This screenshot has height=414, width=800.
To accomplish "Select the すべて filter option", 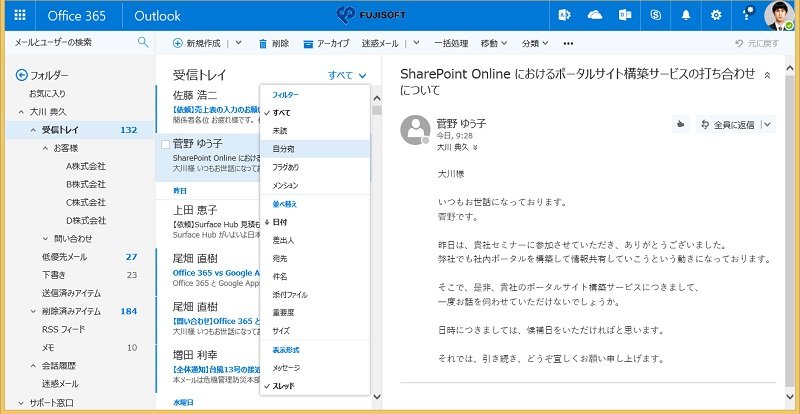I will pyautogui.click(x=314, y=113).
